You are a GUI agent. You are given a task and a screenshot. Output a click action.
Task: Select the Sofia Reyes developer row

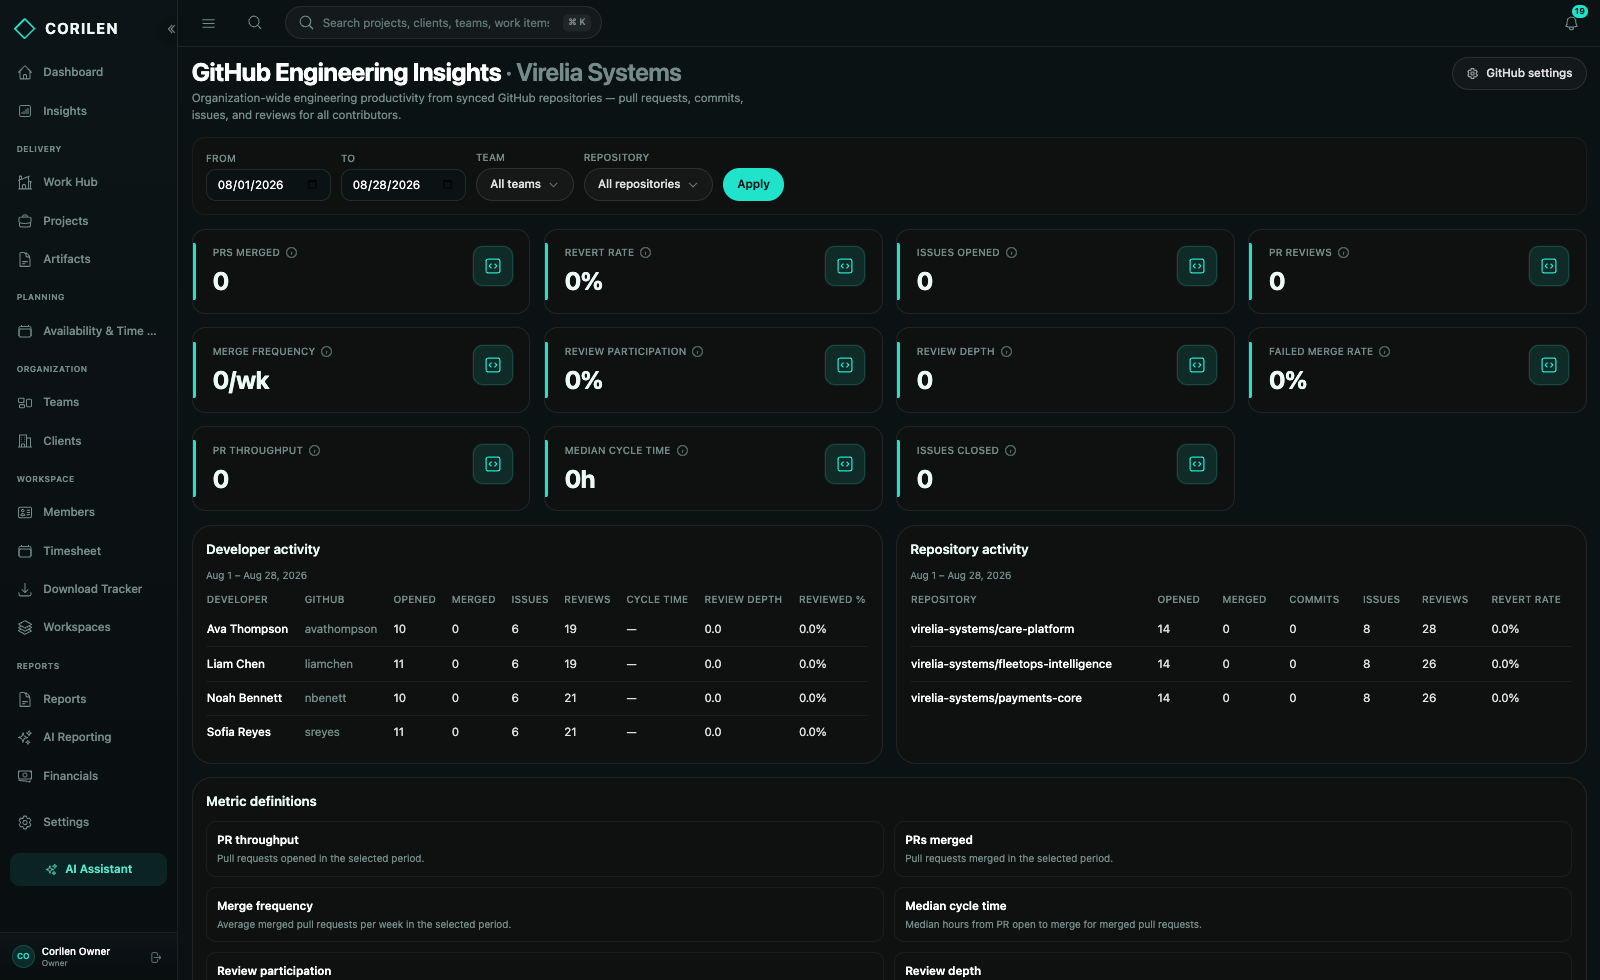pos(537,732)
